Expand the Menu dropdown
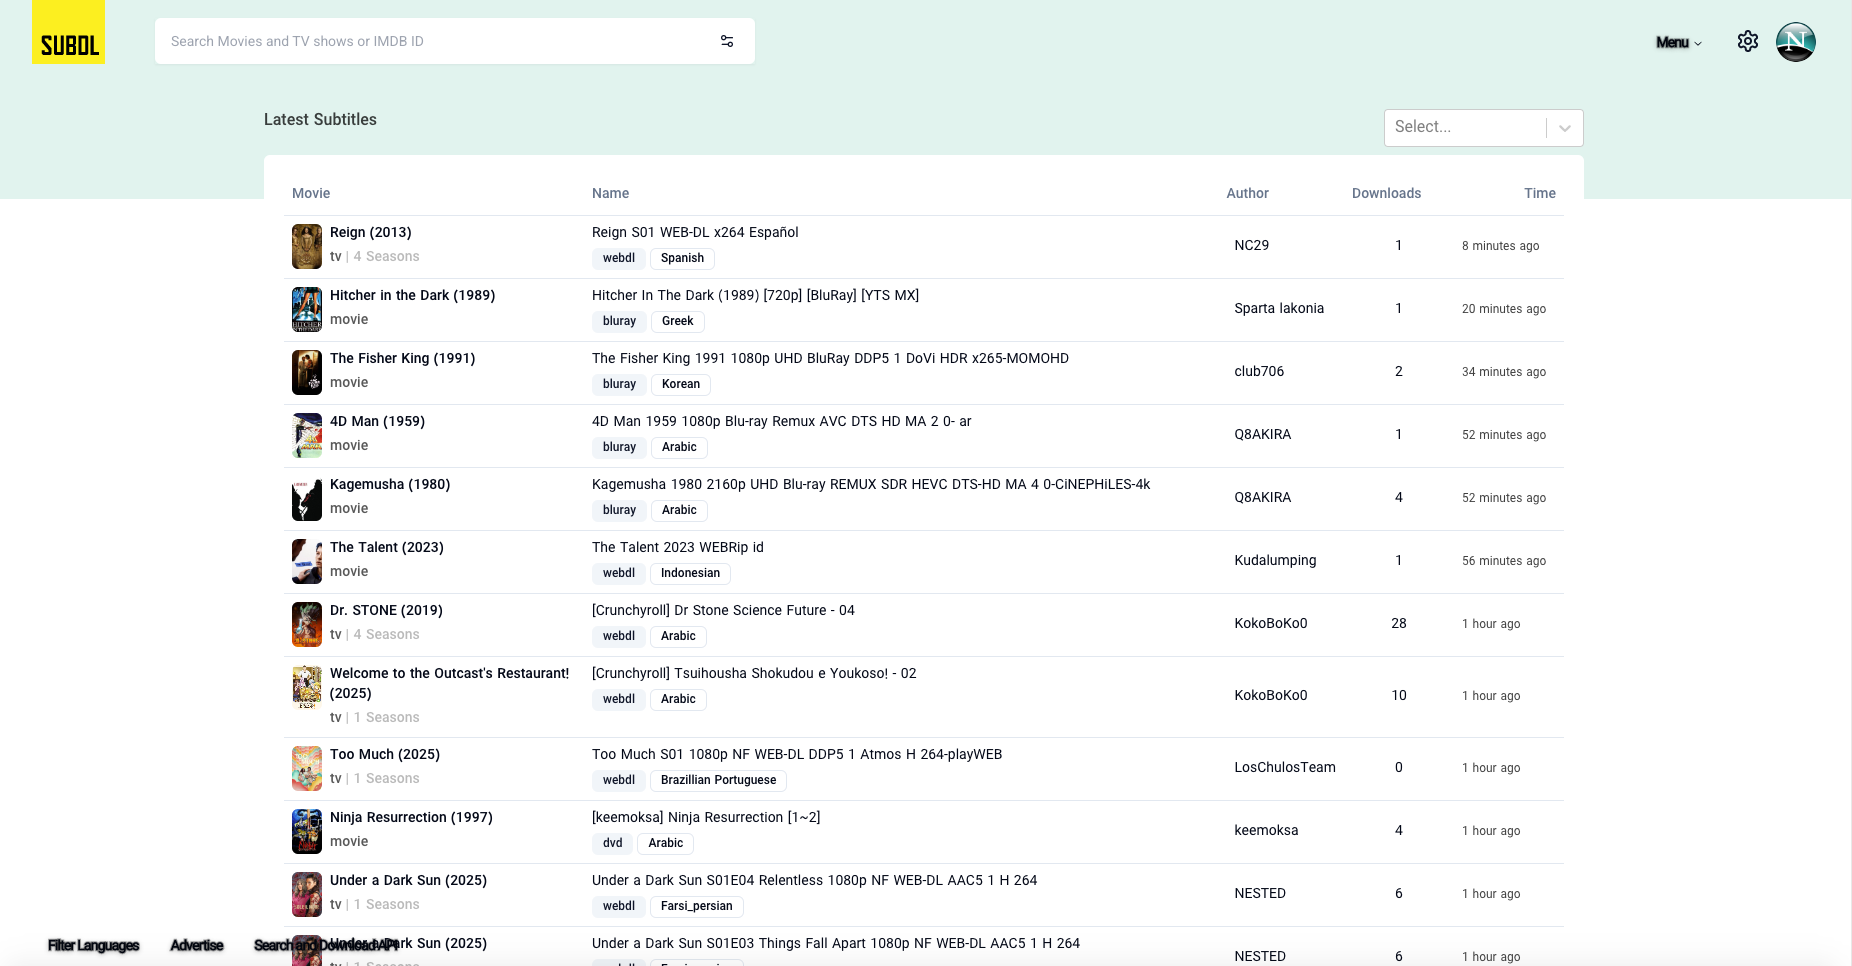1852x966 pixels. 1678,42
